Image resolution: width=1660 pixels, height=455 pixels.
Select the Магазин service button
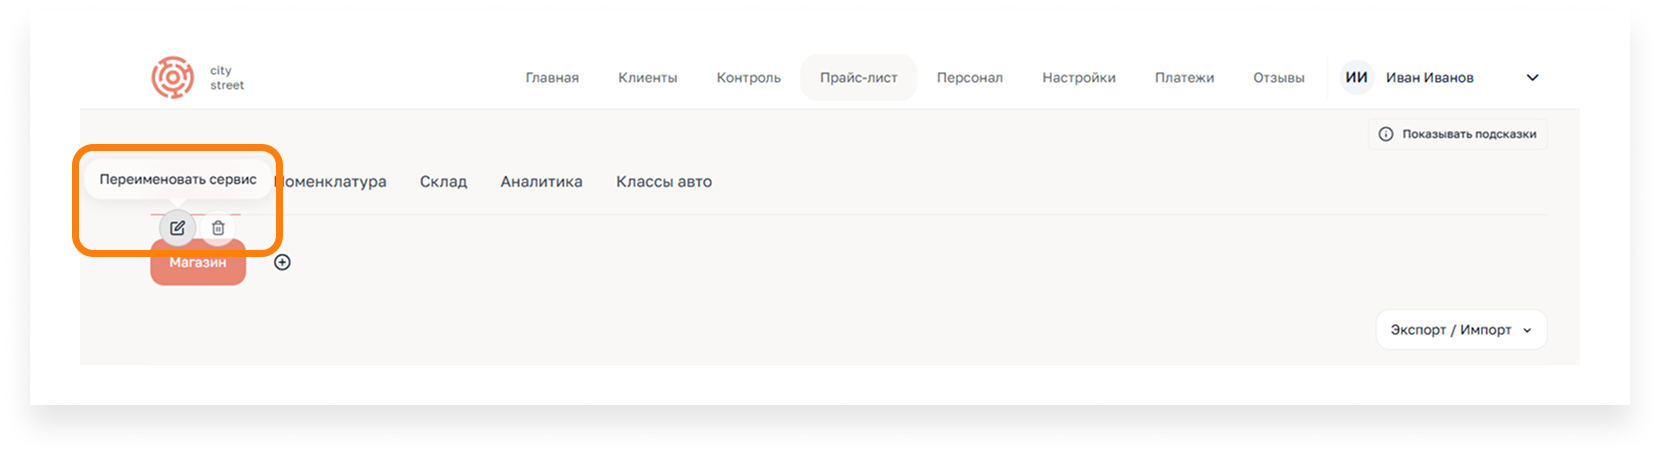(198, 263)
